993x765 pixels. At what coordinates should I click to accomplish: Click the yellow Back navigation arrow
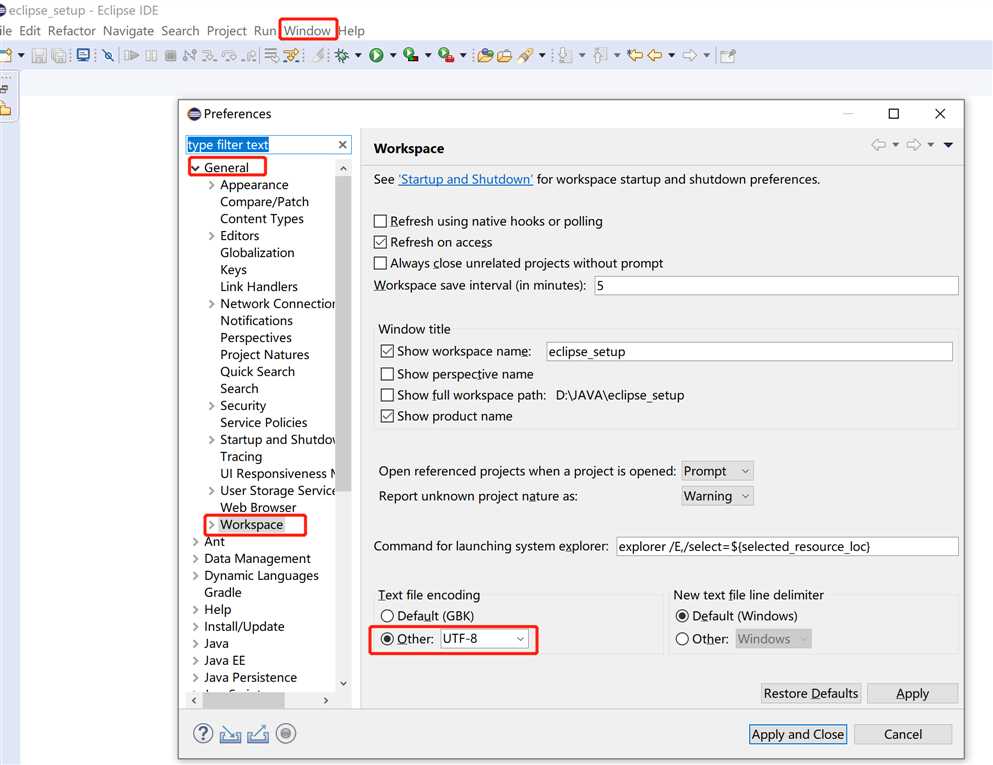(655, 56)
